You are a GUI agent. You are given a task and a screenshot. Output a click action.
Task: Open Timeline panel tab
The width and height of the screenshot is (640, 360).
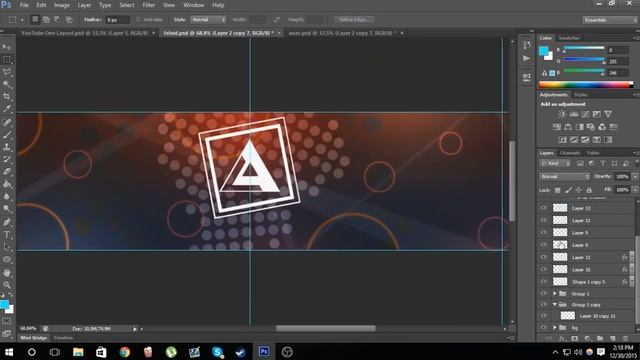coord(63,338)
